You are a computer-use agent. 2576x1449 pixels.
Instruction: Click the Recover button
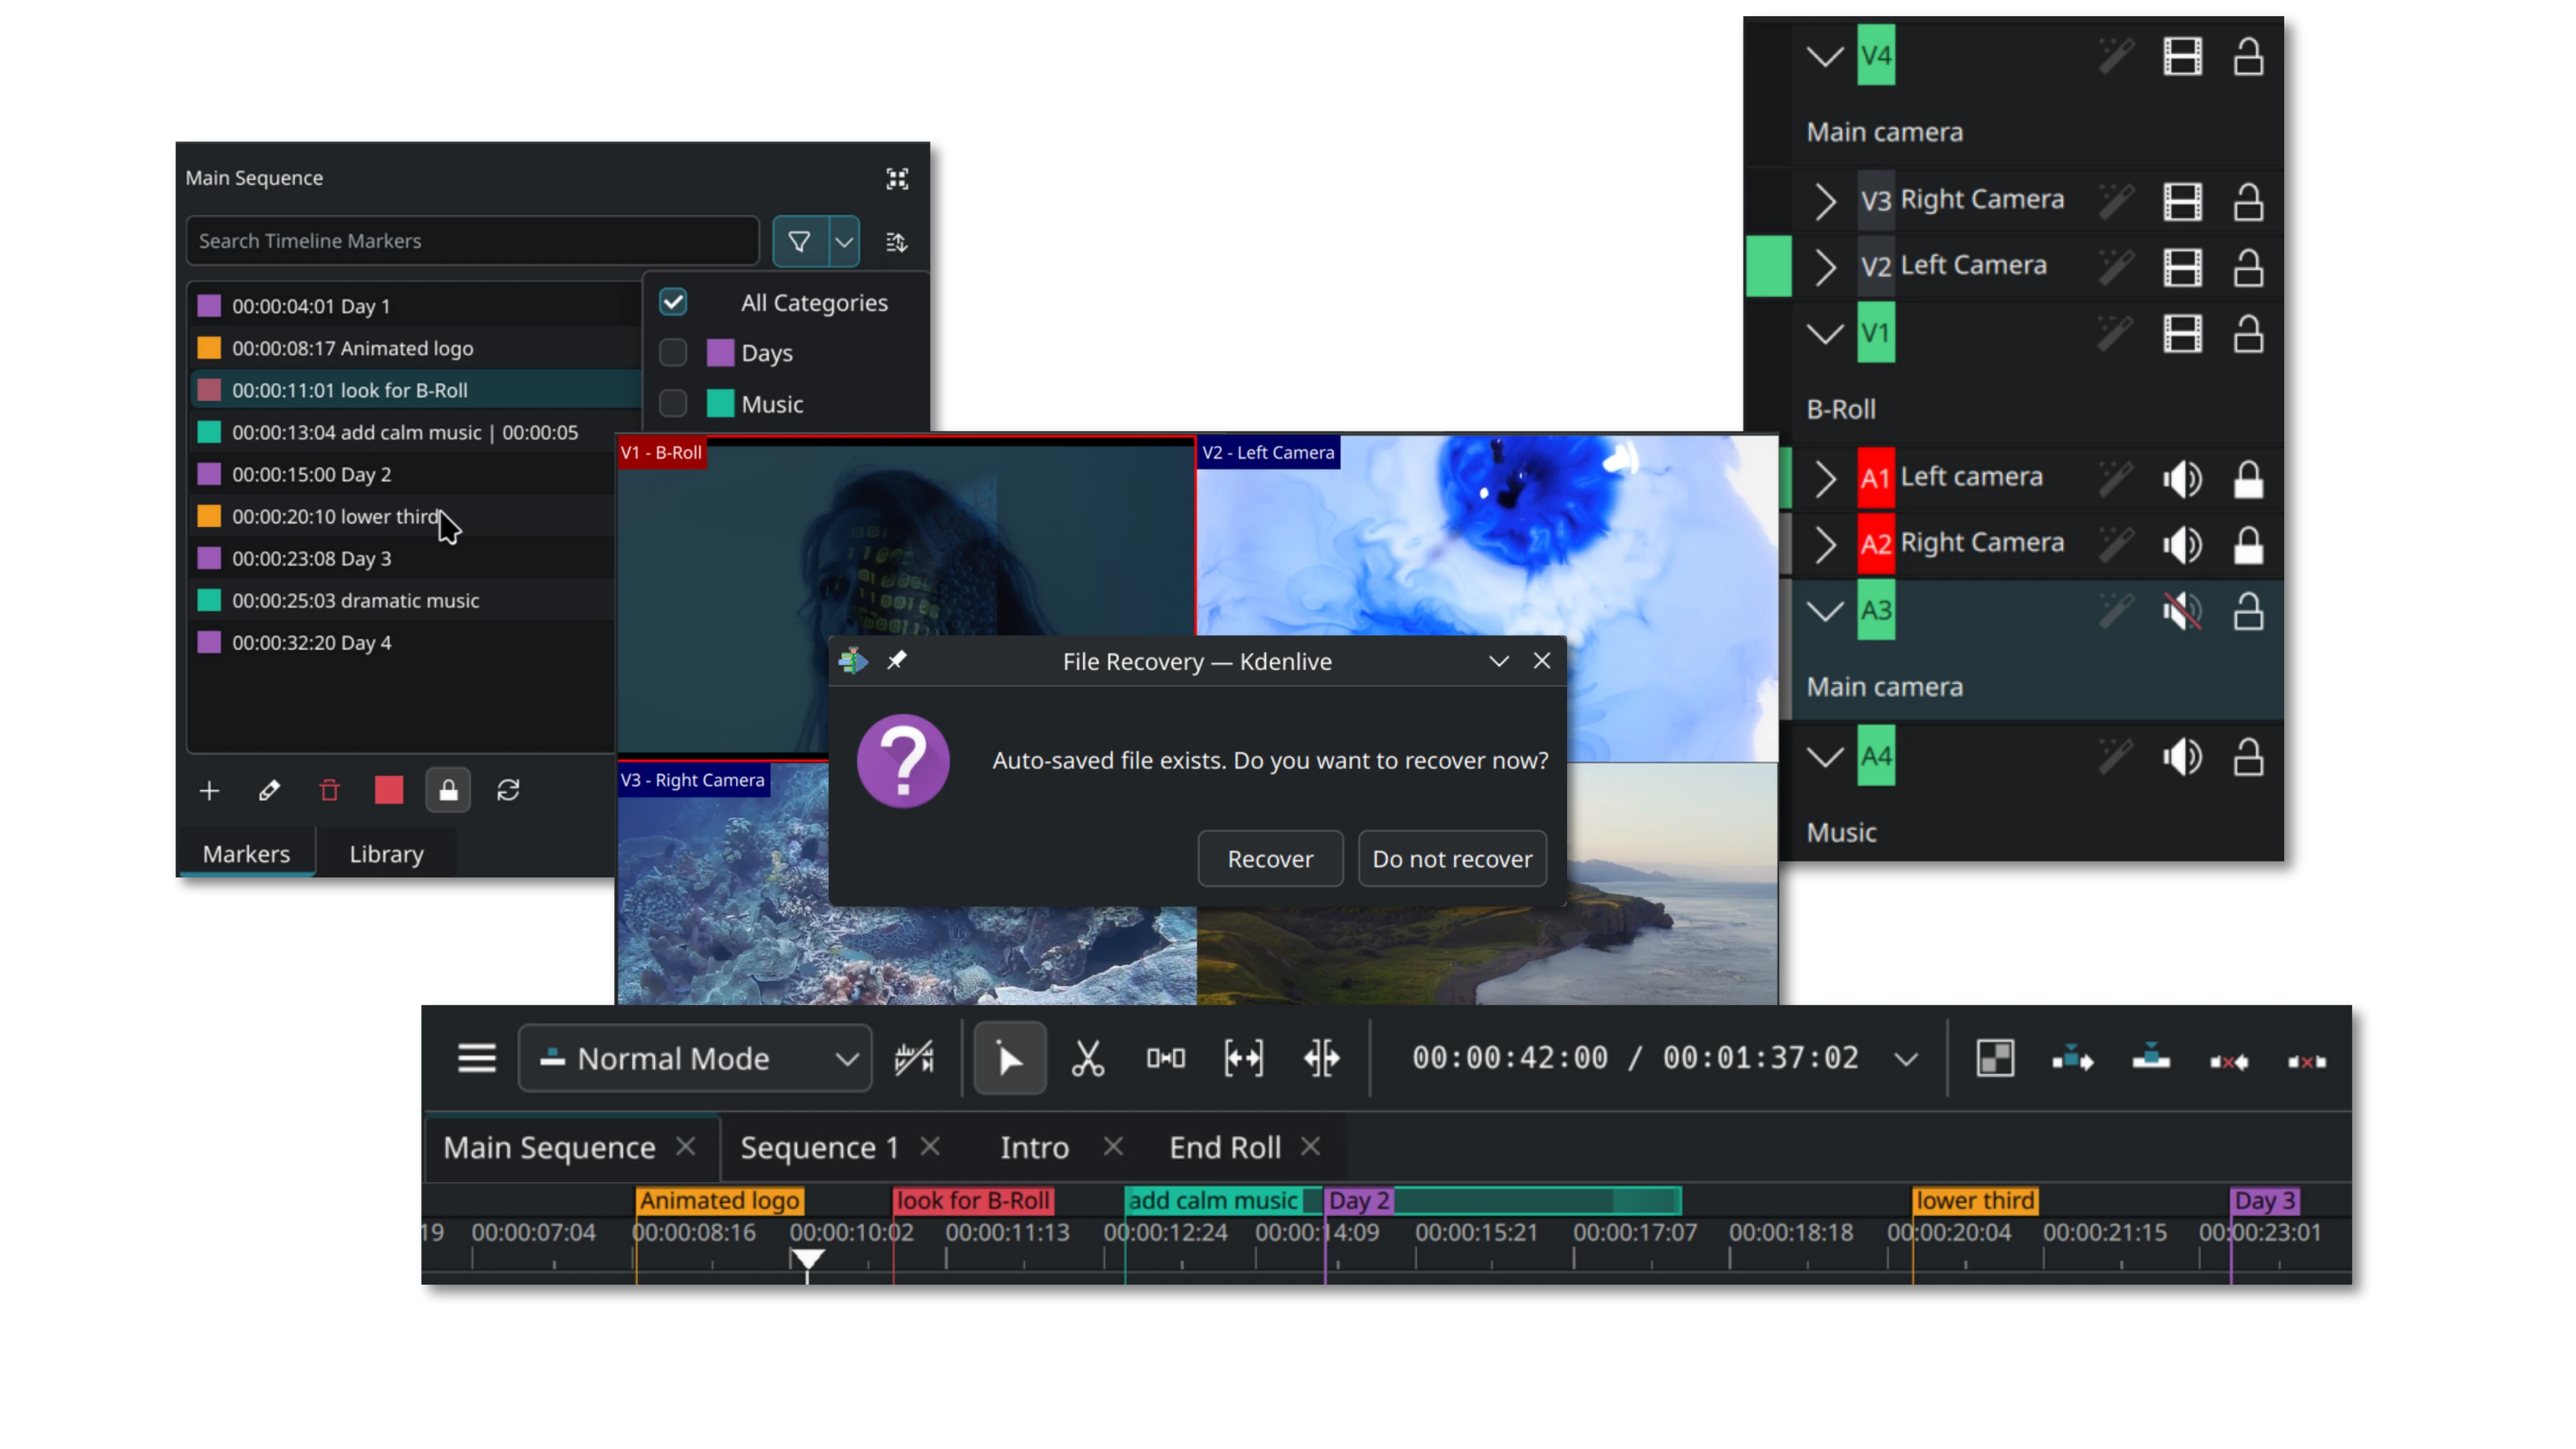1270,859
